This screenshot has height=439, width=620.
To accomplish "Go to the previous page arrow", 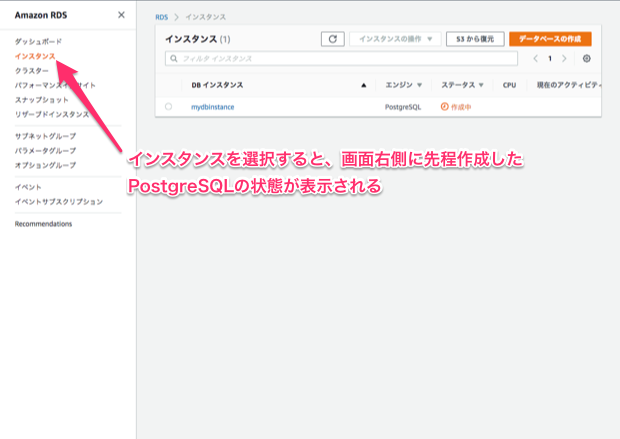I will 535,59.
